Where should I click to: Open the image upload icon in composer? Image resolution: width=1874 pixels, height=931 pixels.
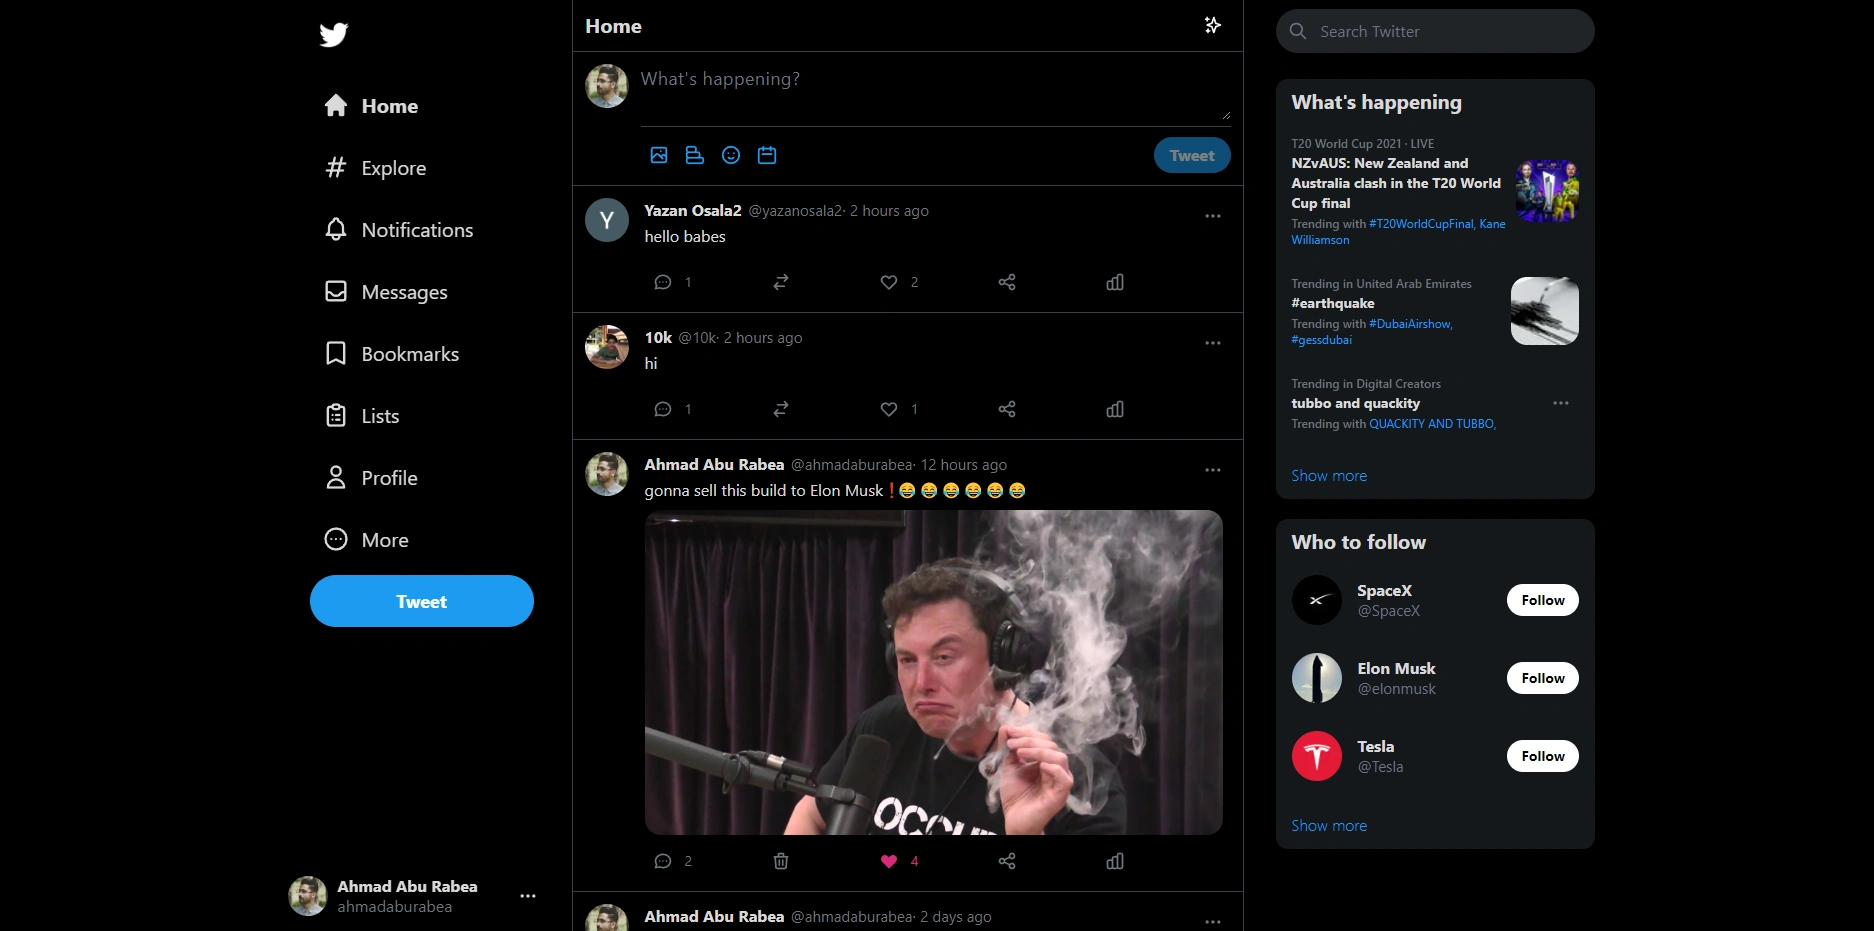tap(659, 155)
